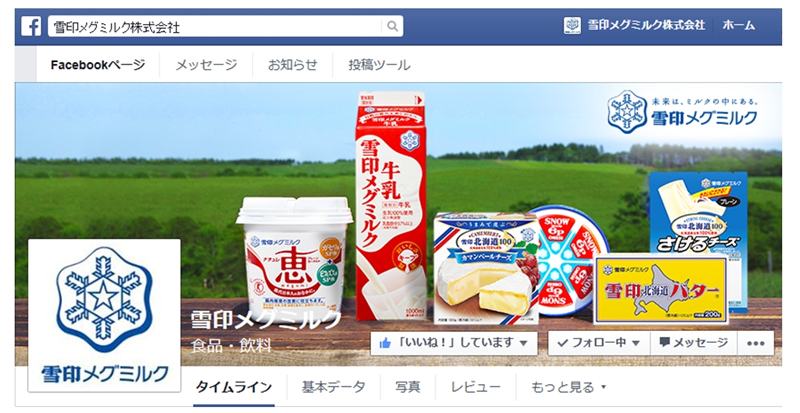The image size is (800, 413).
Task: Focus the search field containing 雪印メグミルク株式会社
Action: coord(226,26)
